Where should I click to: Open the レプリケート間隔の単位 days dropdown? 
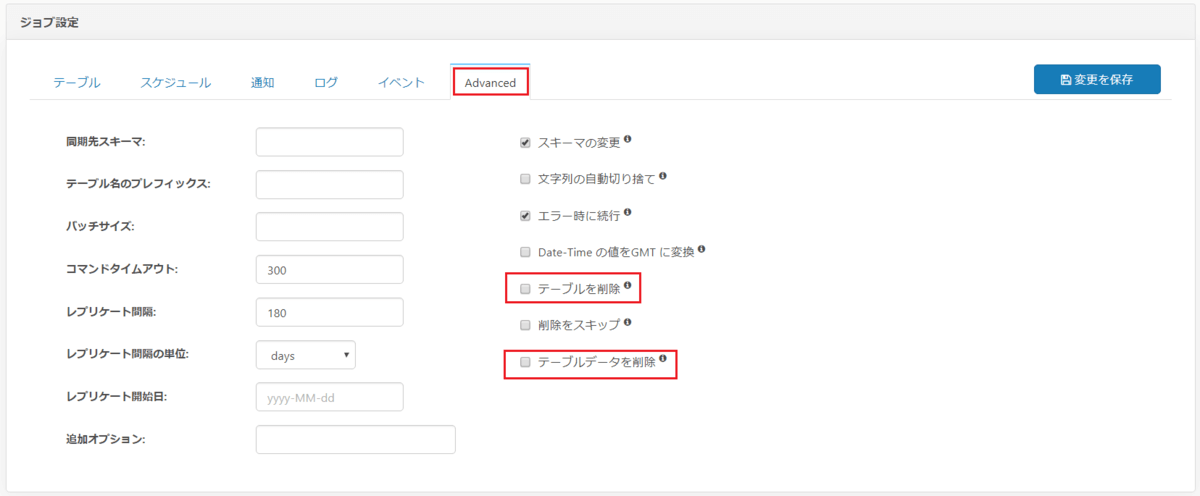point(306,355)
